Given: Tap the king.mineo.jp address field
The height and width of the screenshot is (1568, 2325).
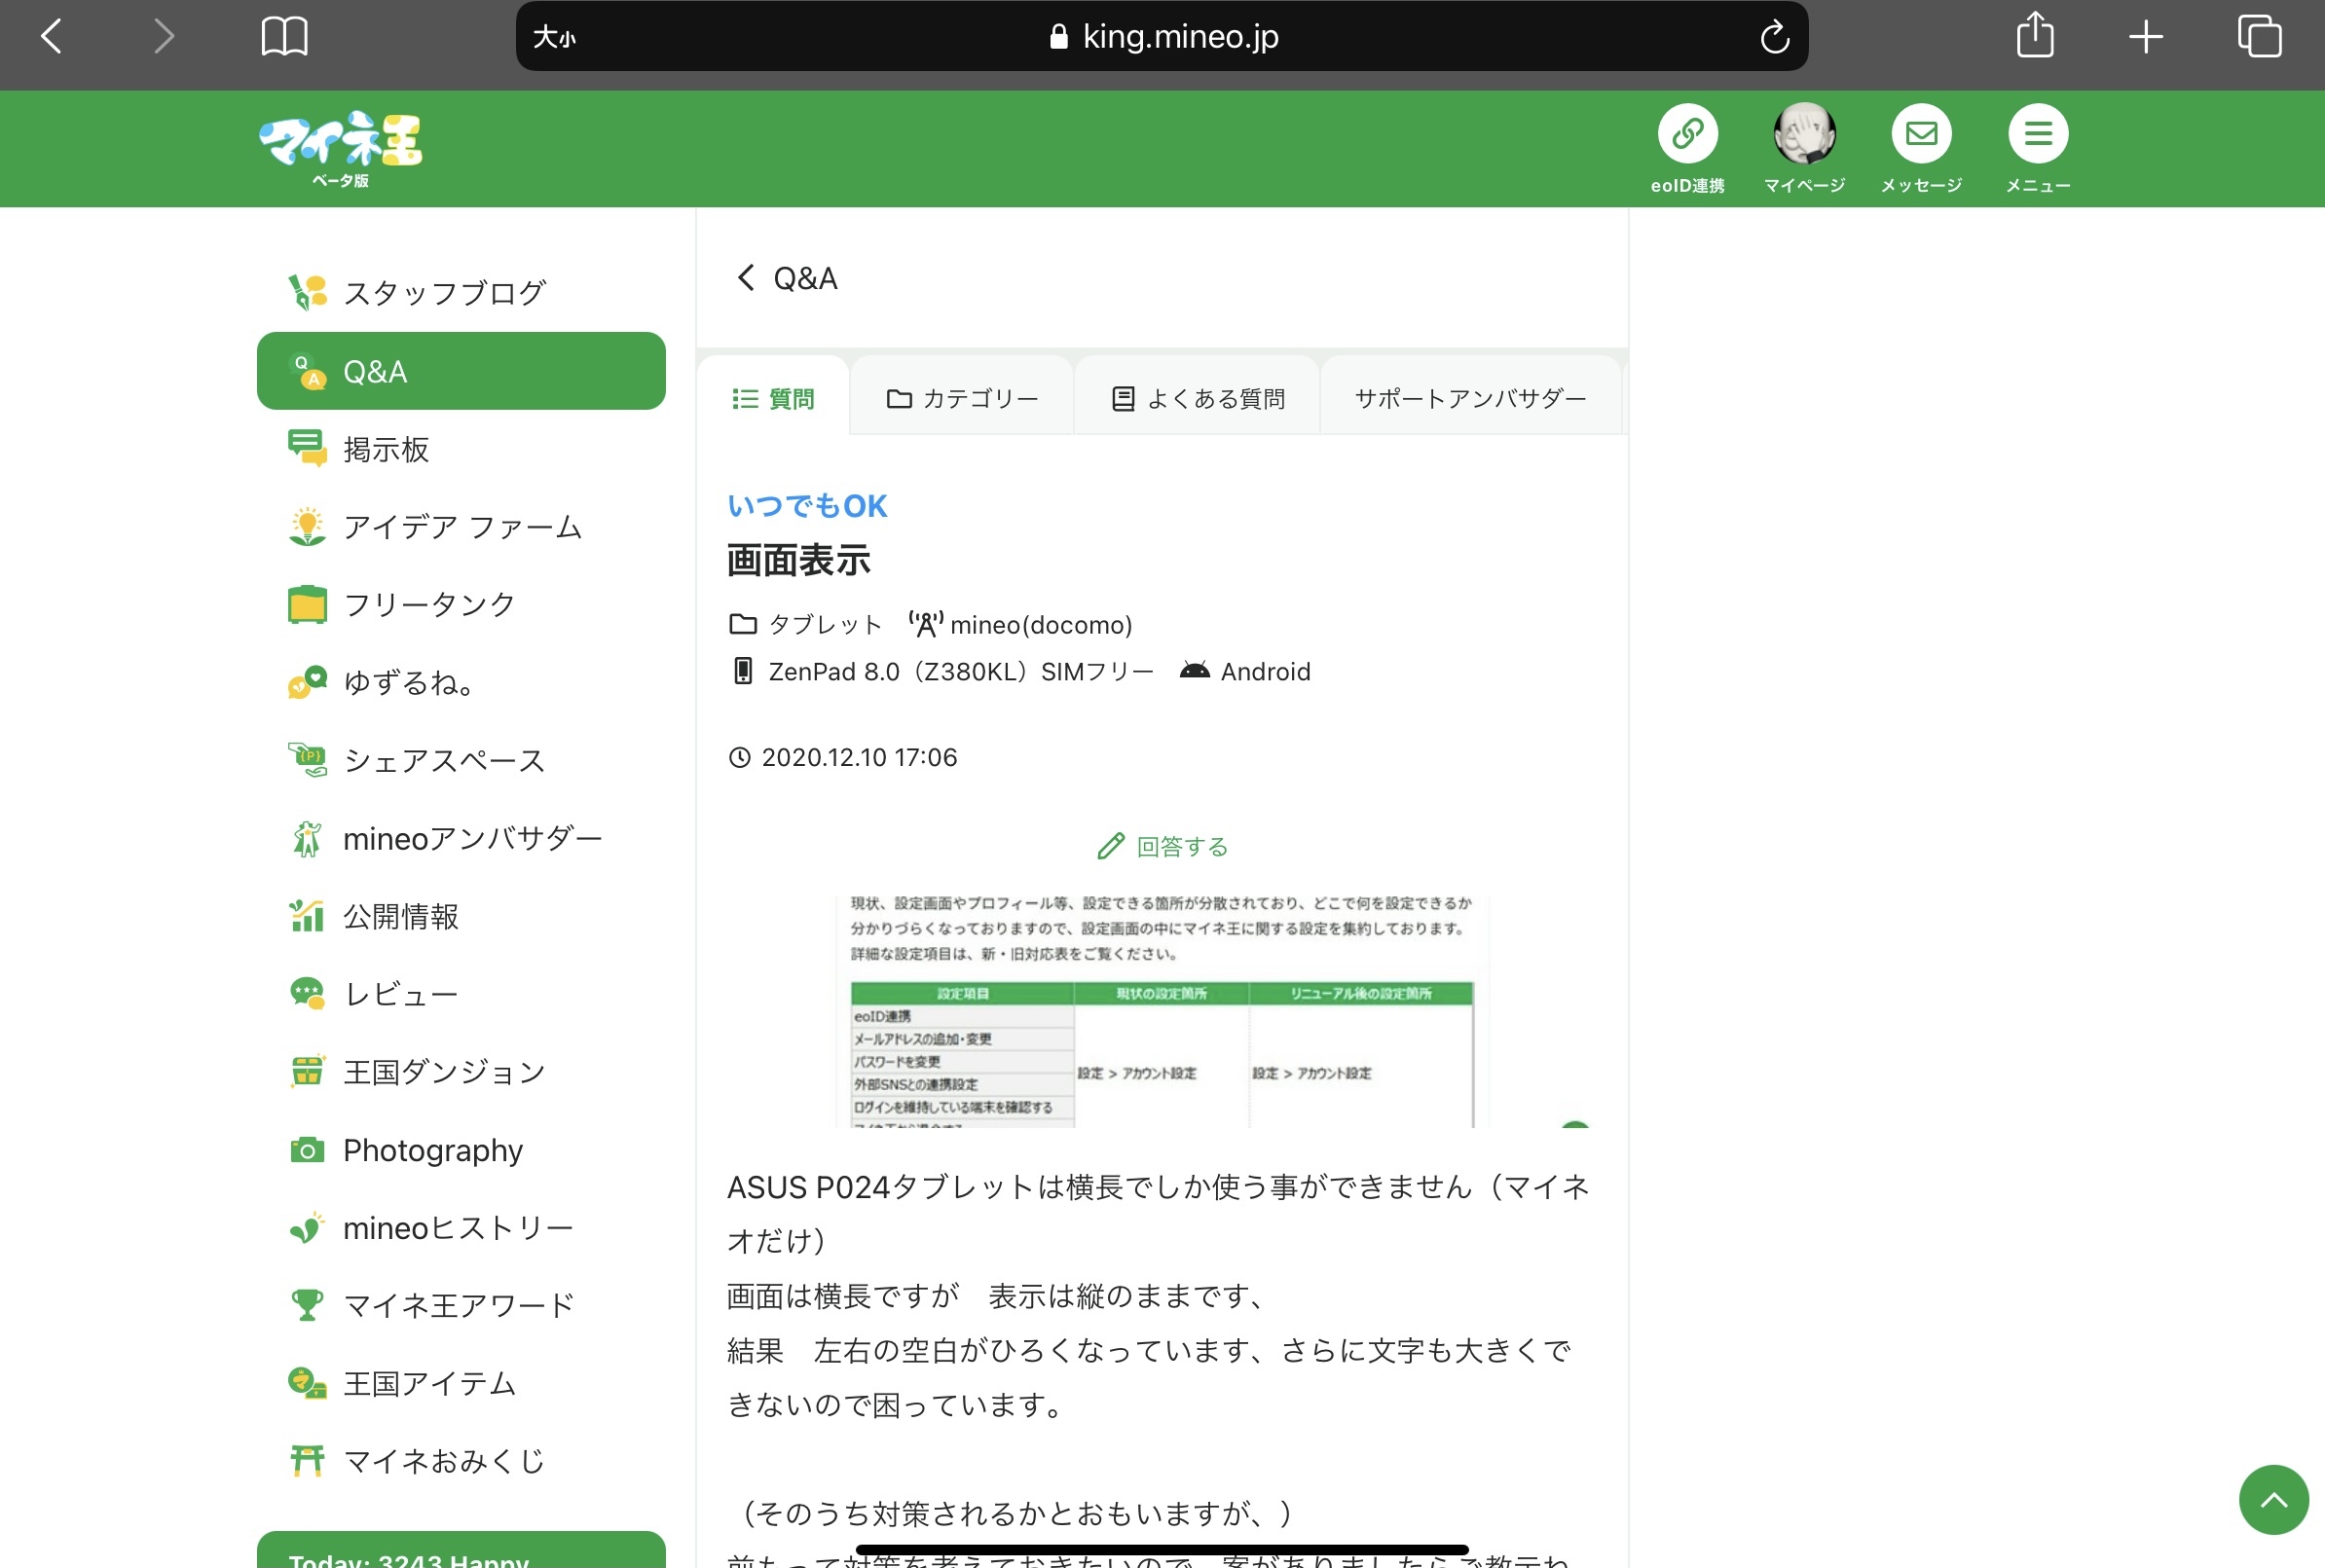Looking at the screenshot, I should click(x=1164, y=37).
